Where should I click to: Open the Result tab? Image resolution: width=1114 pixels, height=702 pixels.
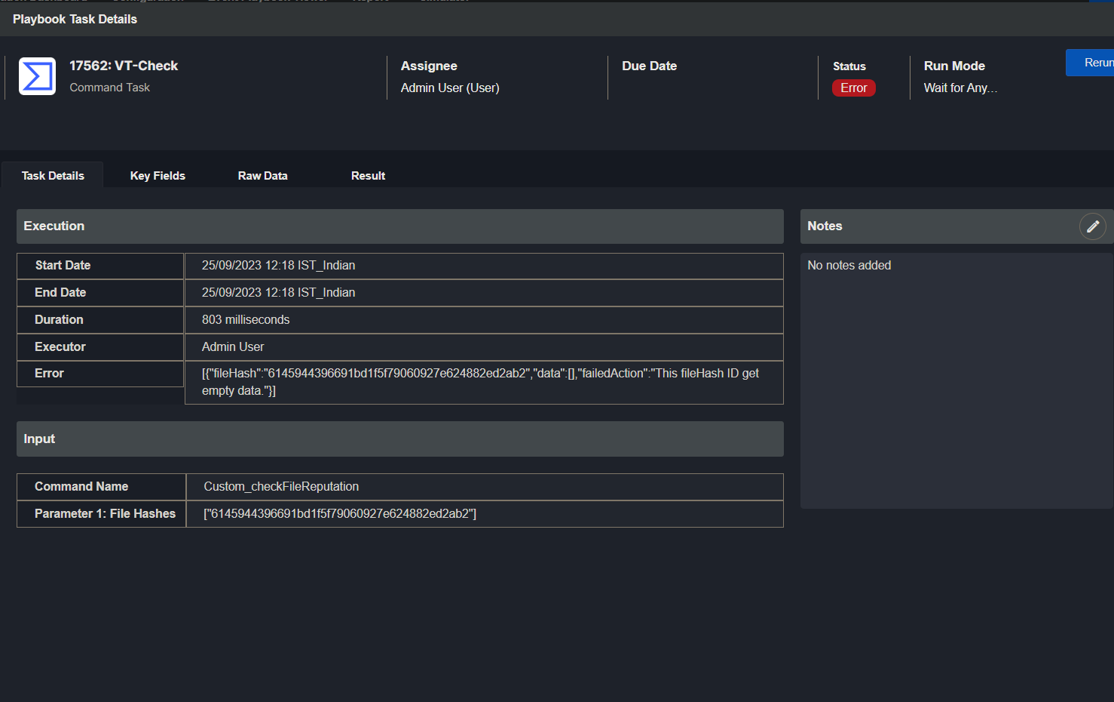368,176
